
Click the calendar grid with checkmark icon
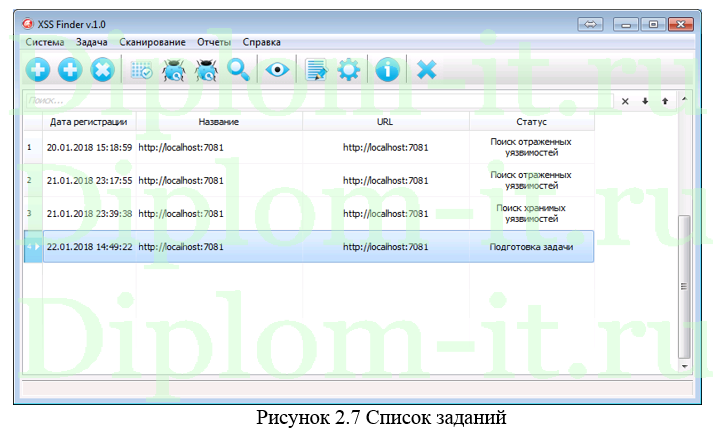click(141, 70)
